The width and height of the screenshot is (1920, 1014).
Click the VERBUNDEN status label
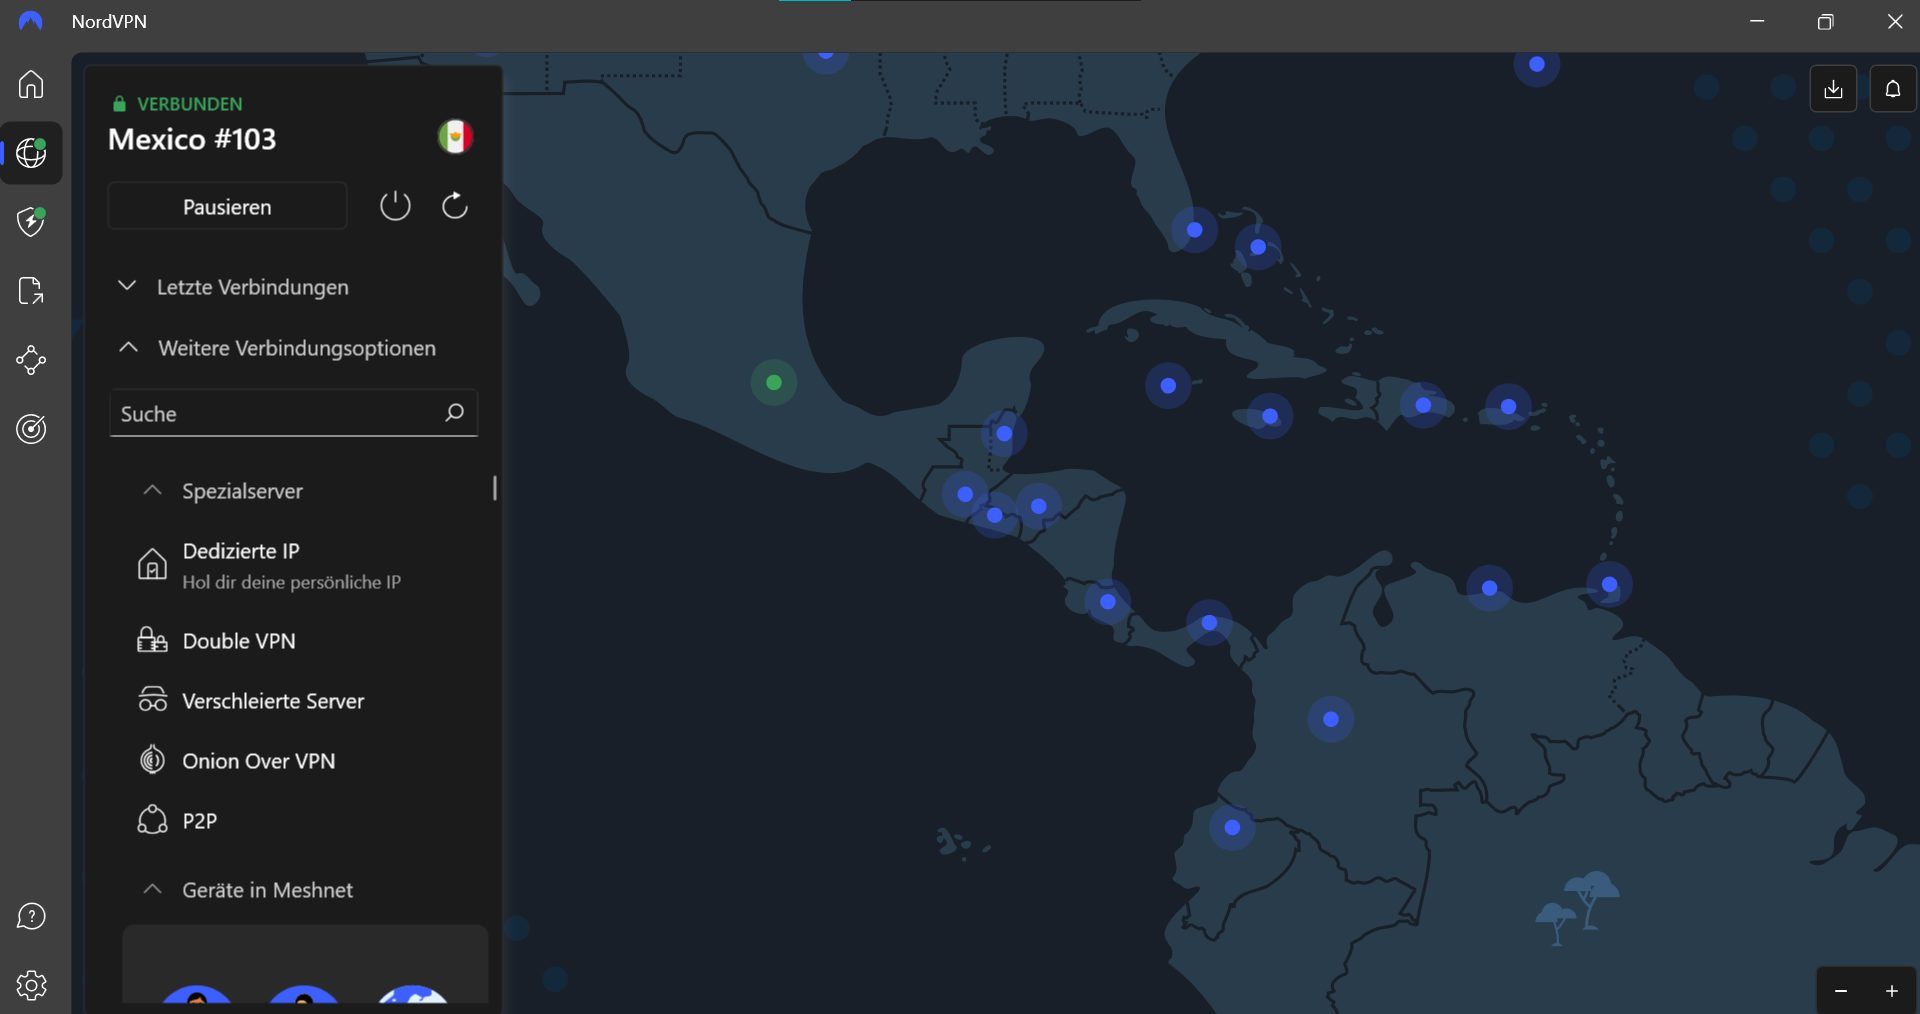[190, 104]
